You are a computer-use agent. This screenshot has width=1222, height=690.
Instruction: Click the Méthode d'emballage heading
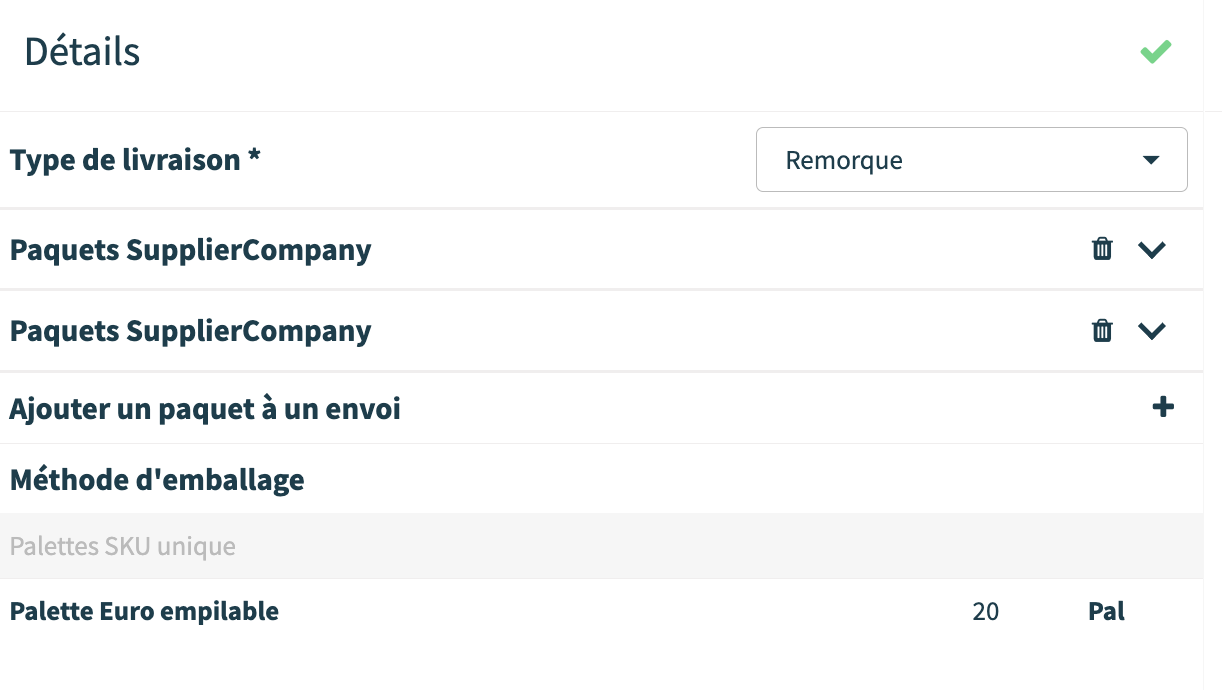157,480
